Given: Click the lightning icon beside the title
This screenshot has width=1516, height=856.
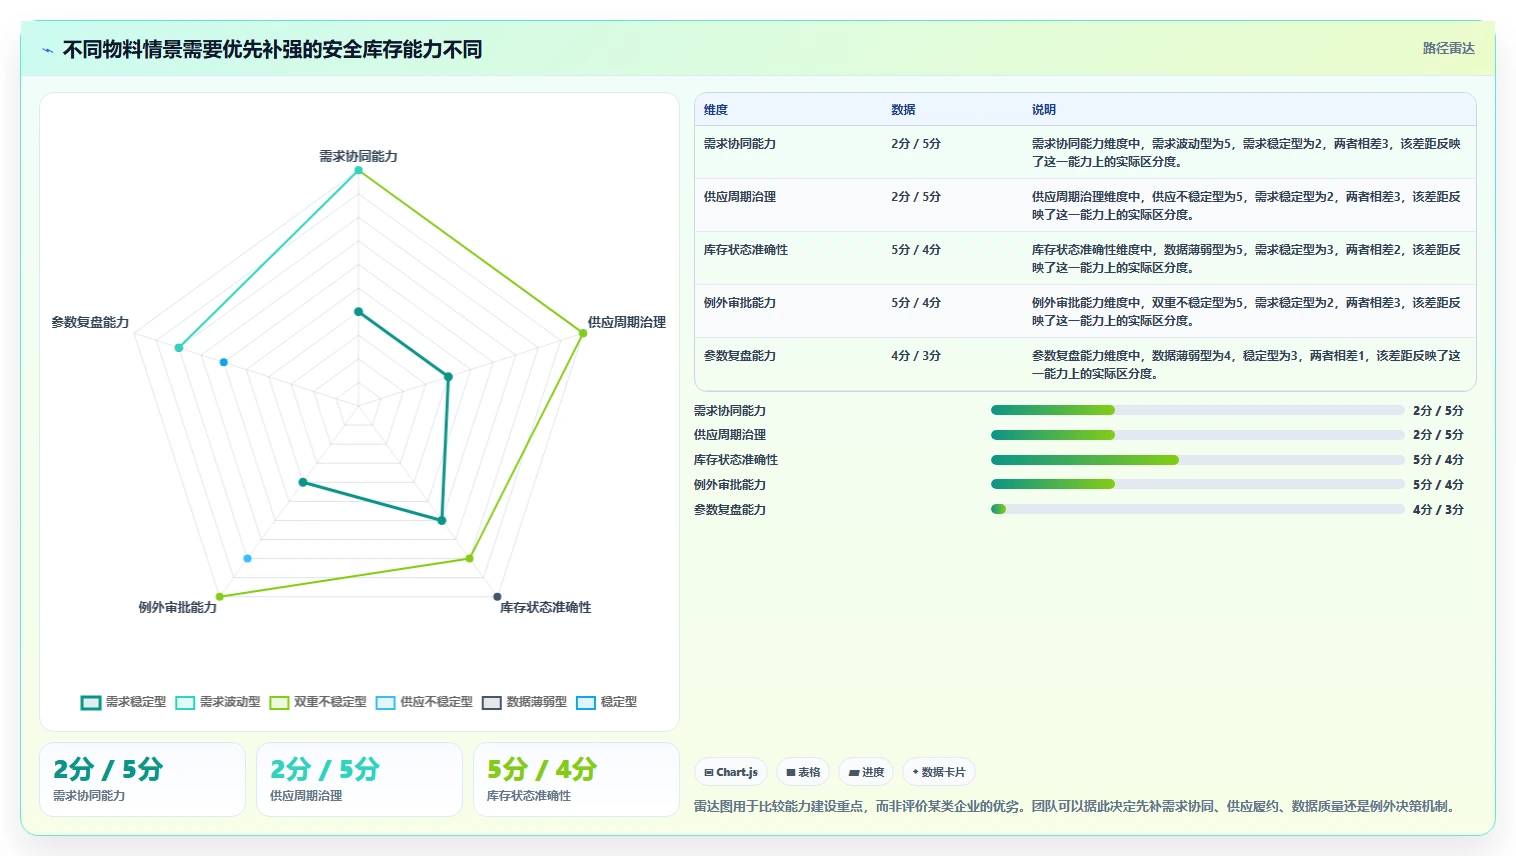Looking at the screenshot, I should click(x=47, y=50).
